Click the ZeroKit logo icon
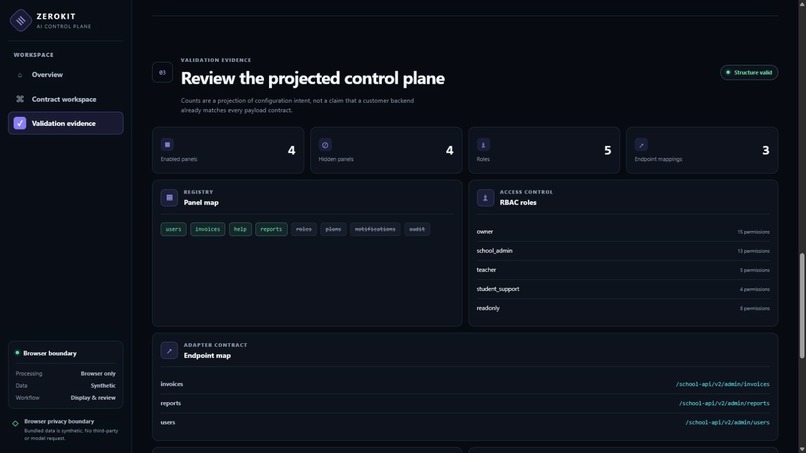806x453 pixels. click(x=21, y=21)
